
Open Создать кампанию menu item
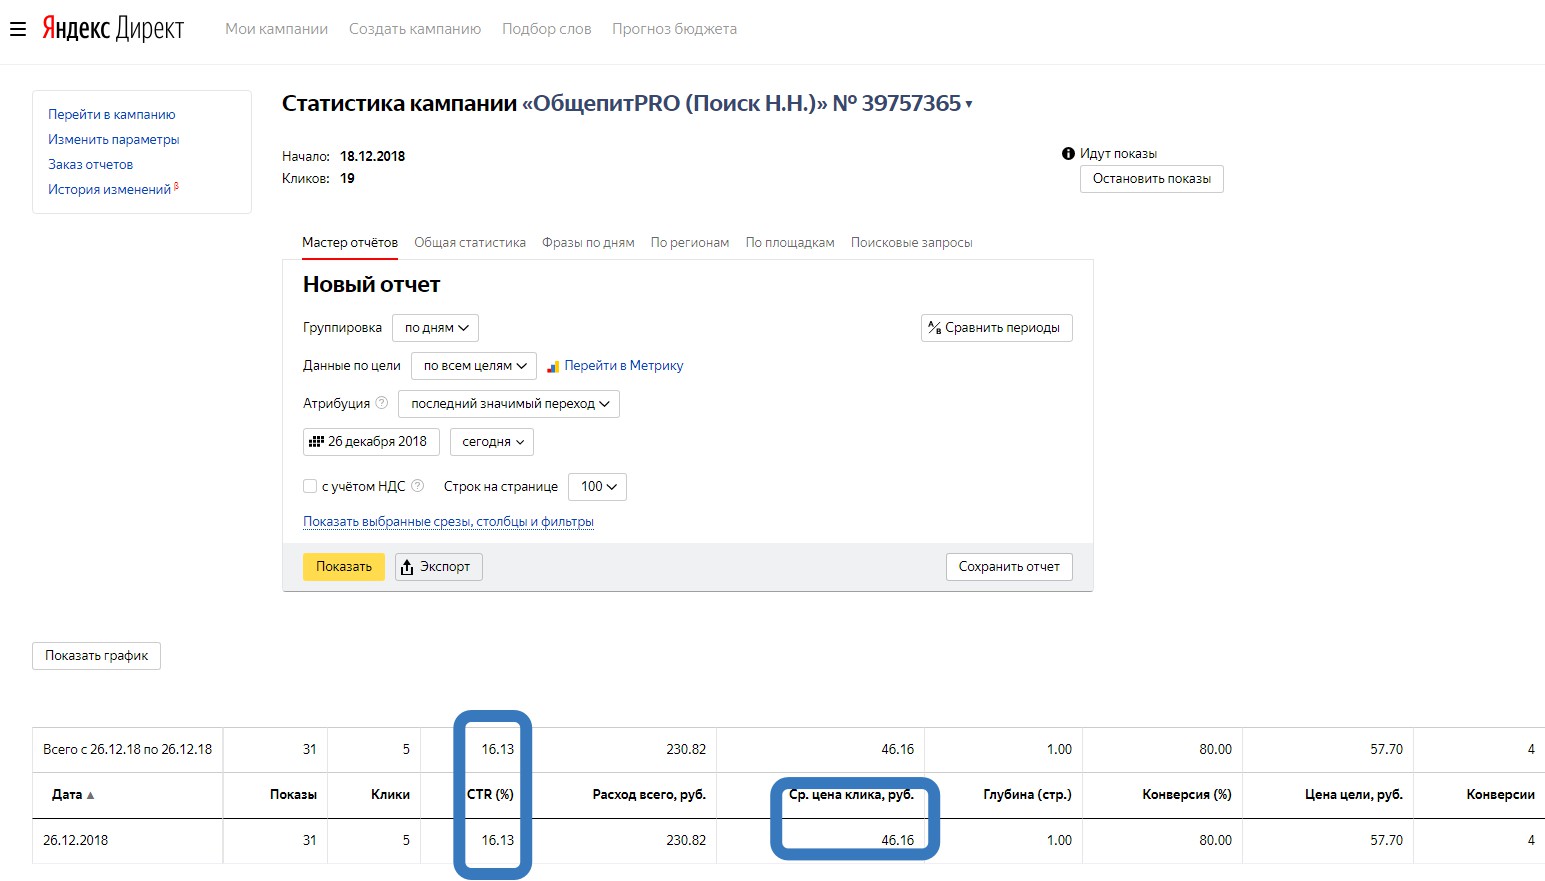(x=415, y=29)
